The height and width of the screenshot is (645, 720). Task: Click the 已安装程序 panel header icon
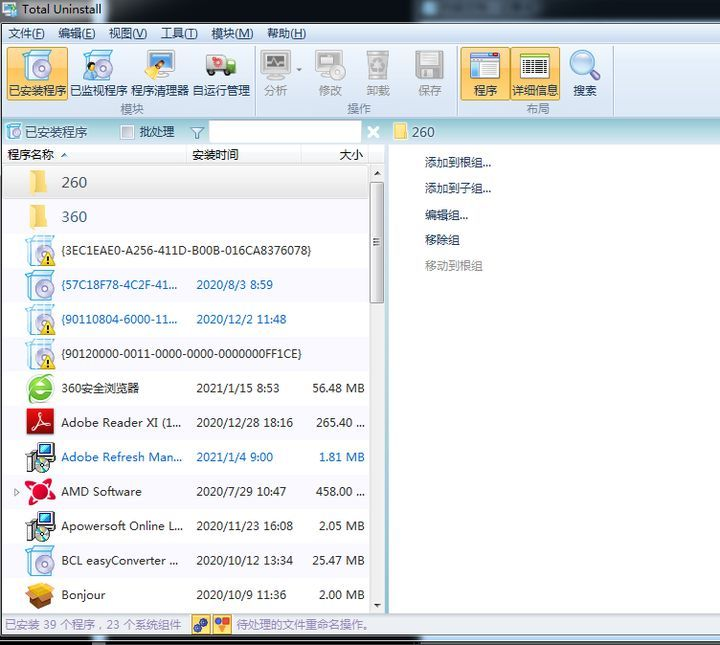pyautogui.click(x=14, y=132)
